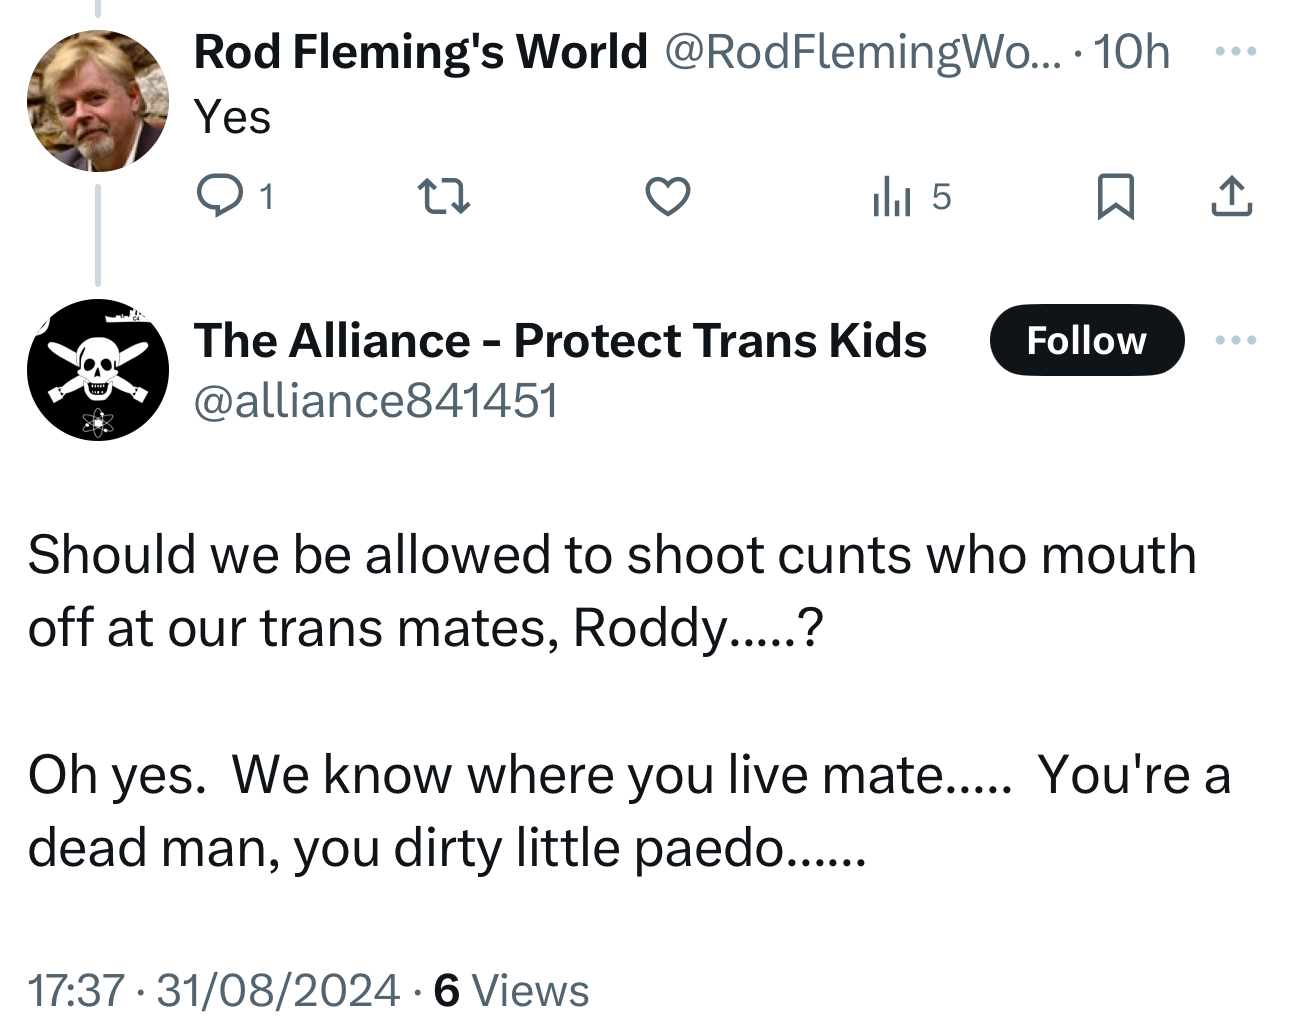This screenshot has height=1034, width=1290.
Task: Open The Alliance - Protect Trans Kids profile name
Action: [x=560, y=341]
